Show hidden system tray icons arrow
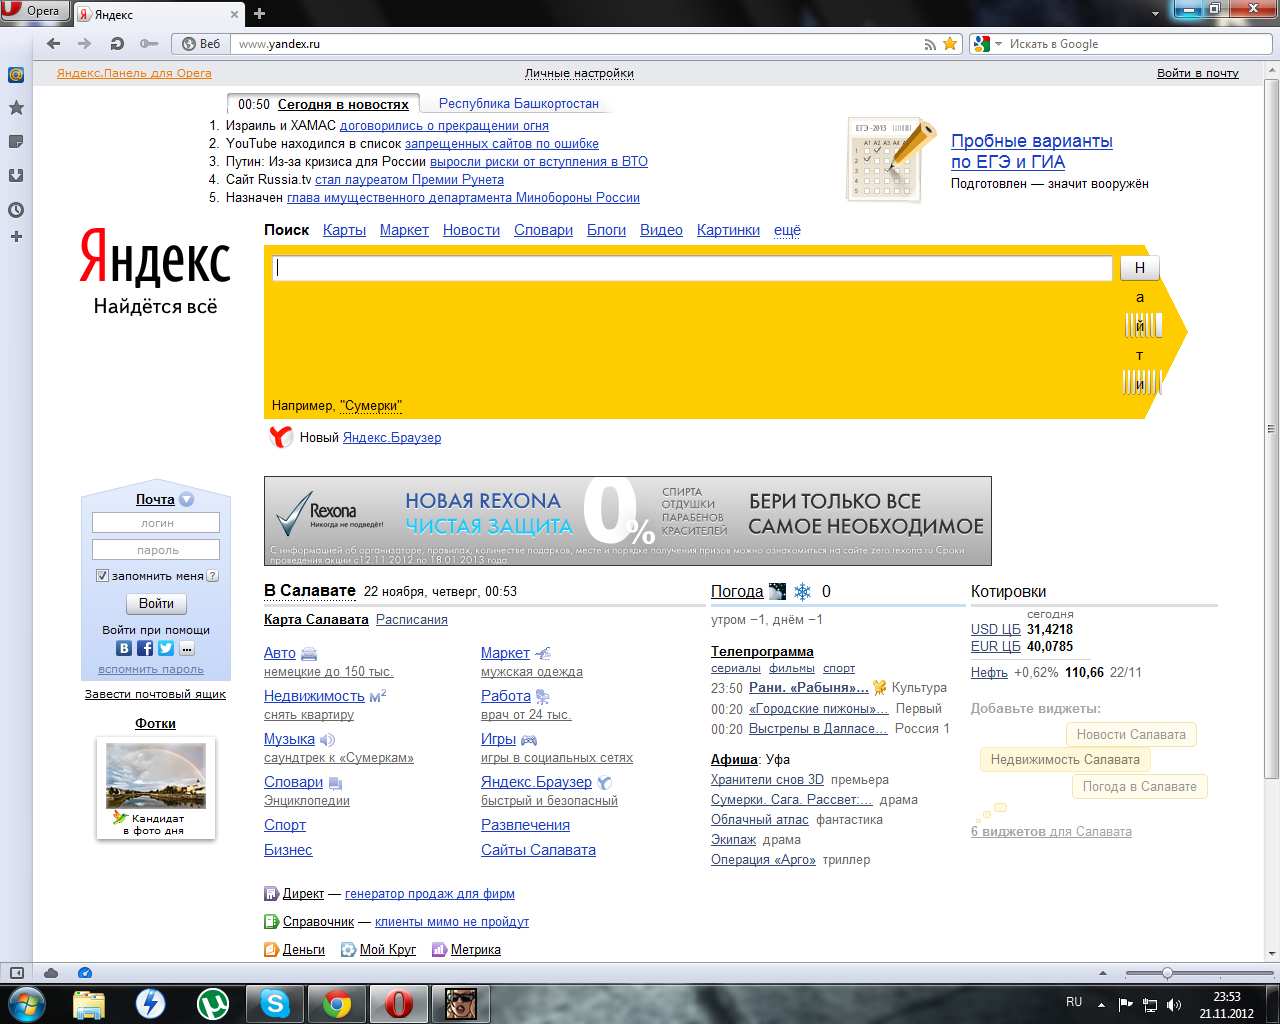The image size is (1280, 1024). click(x=1101, y=1004)
